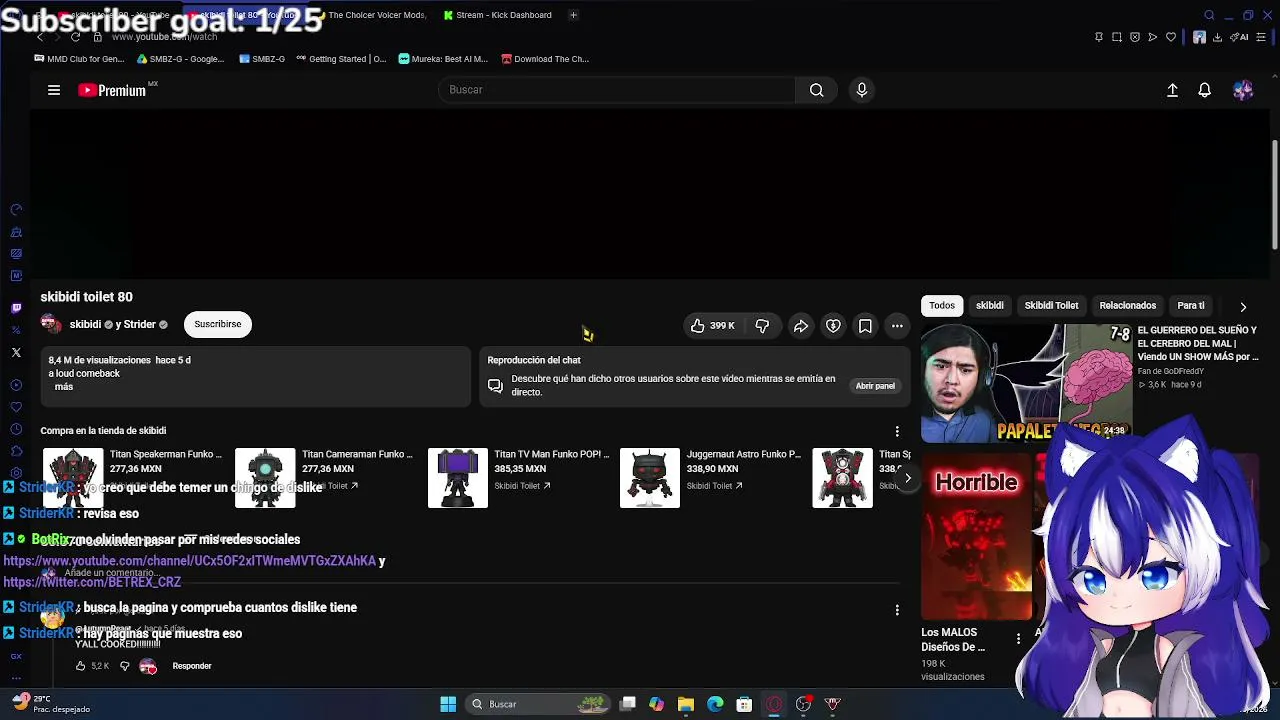This screenshot has width=1280, height=720.
Task: Open the store shelf three-dot menu
Action: coord(897,431)
